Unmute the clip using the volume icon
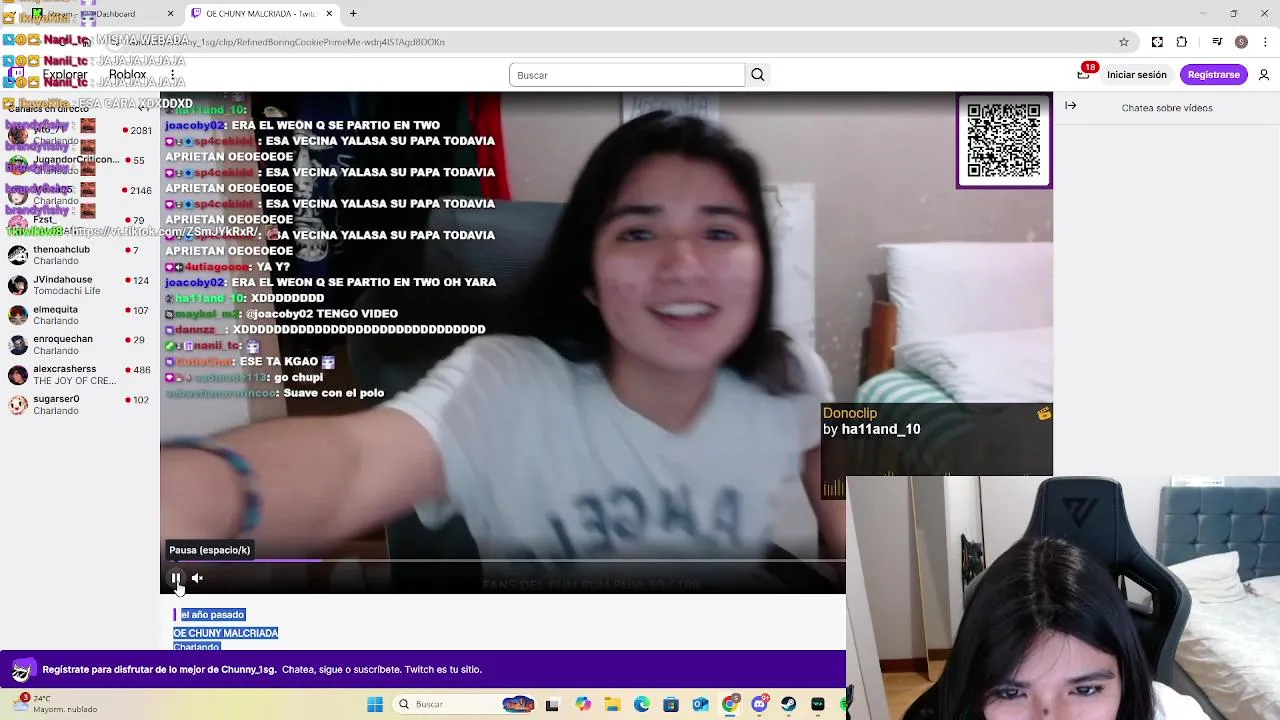 198,578
